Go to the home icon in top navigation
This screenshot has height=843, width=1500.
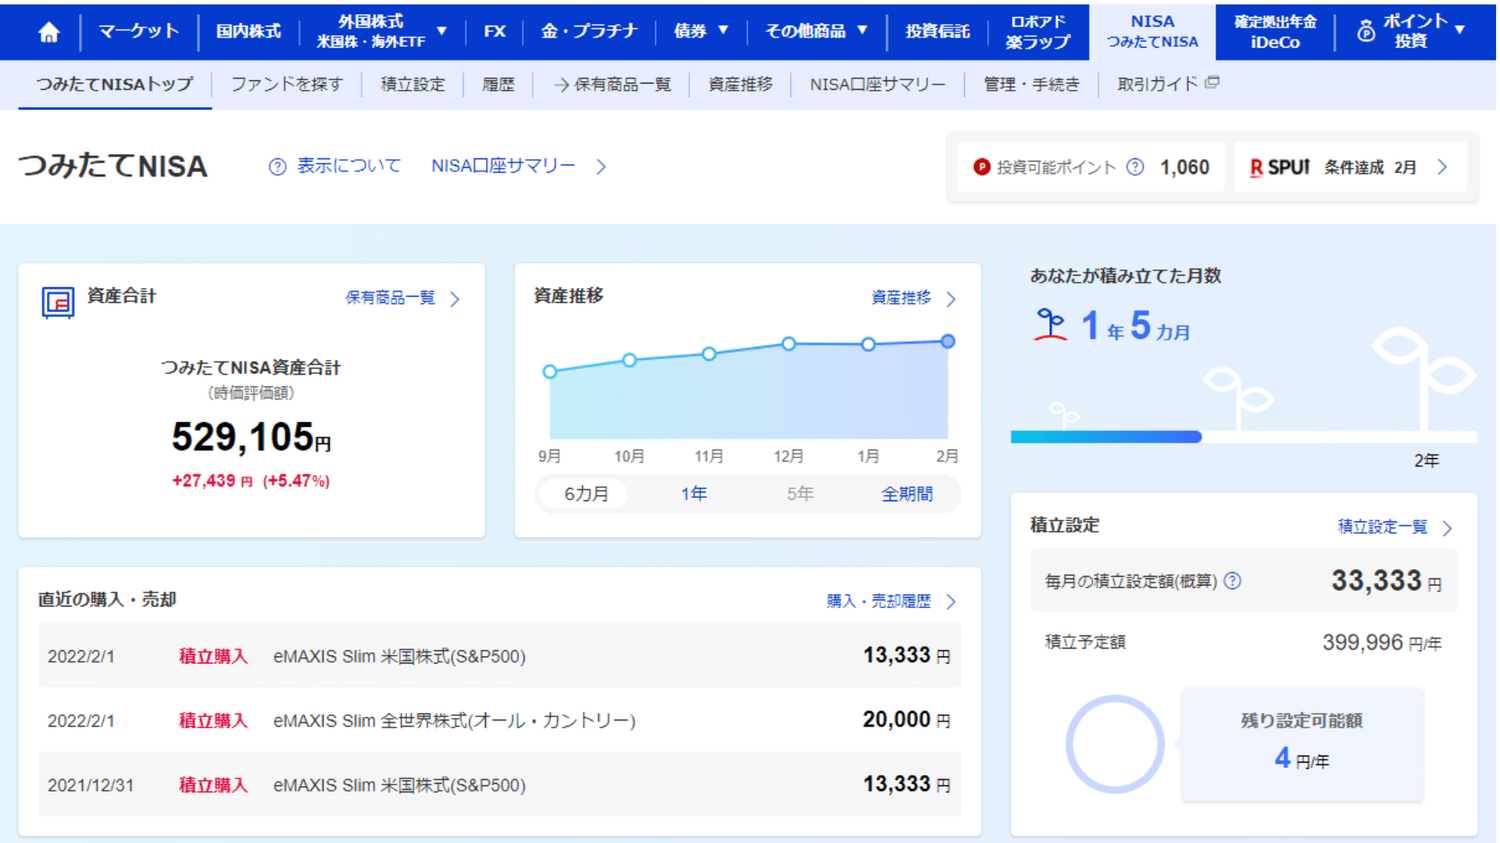pyautogui.click(x=48, y=32)
